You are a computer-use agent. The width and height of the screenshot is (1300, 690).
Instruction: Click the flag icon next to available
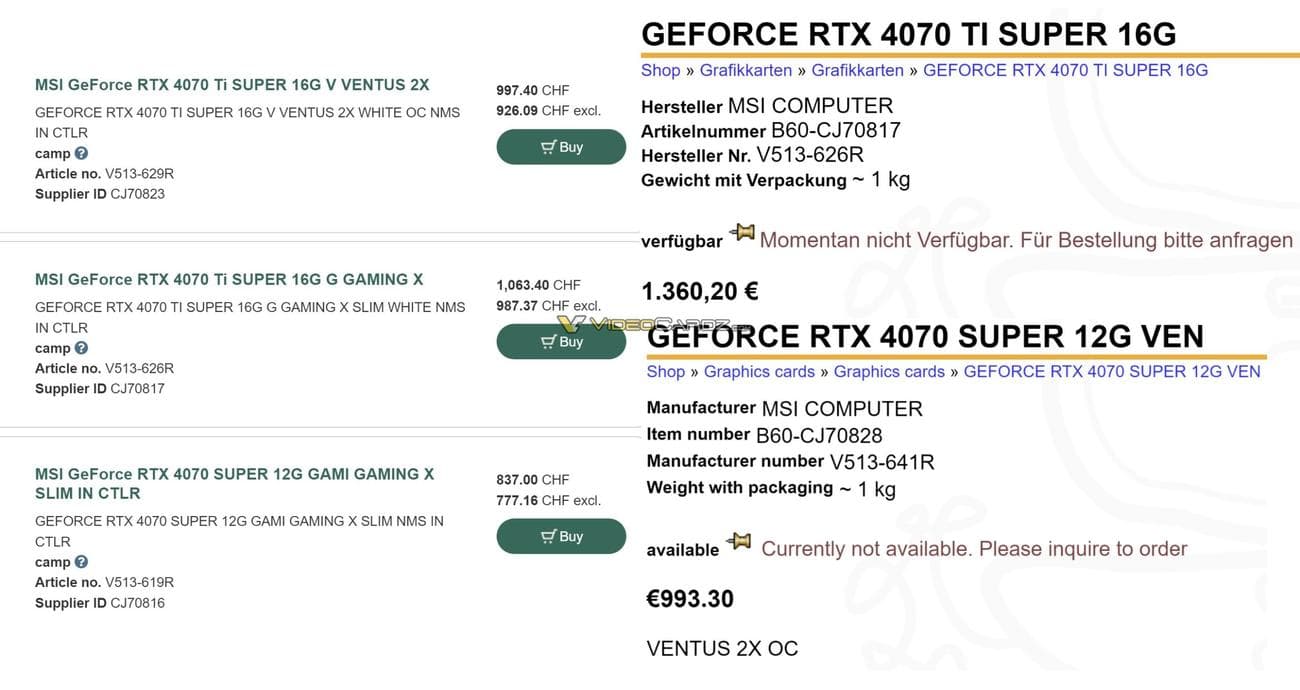click(x=739, y=539)
